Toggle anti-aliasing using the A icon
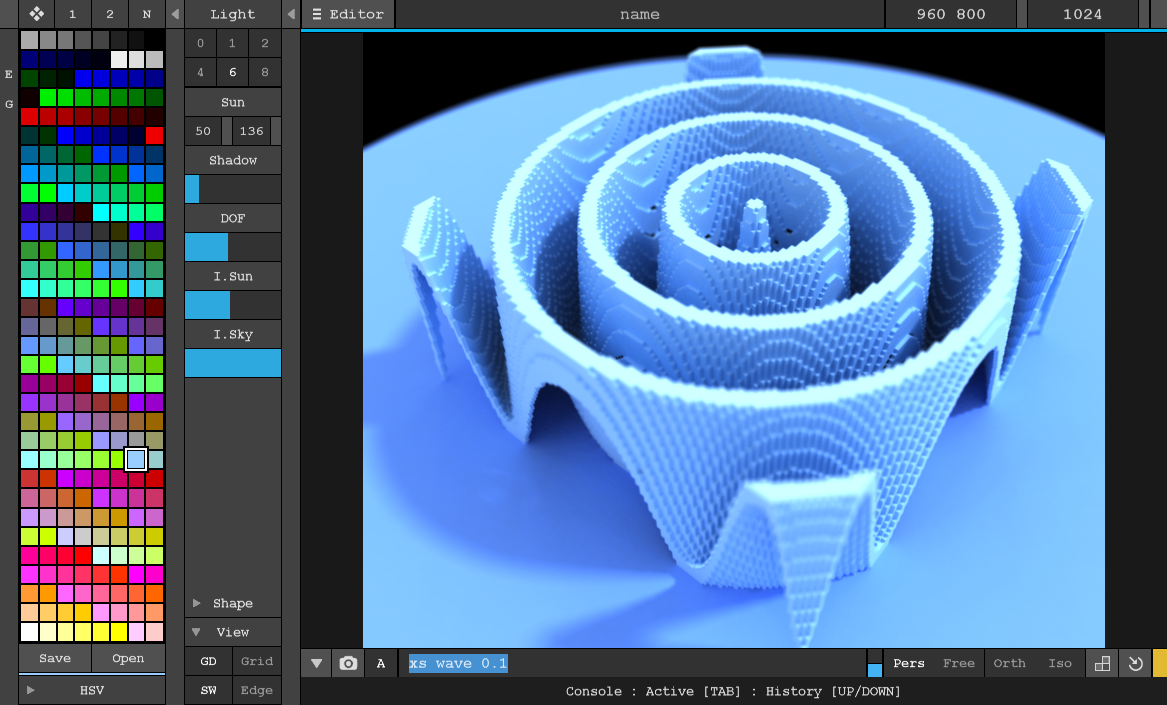This screenshot has height=705, width=1167. point(380,663)
